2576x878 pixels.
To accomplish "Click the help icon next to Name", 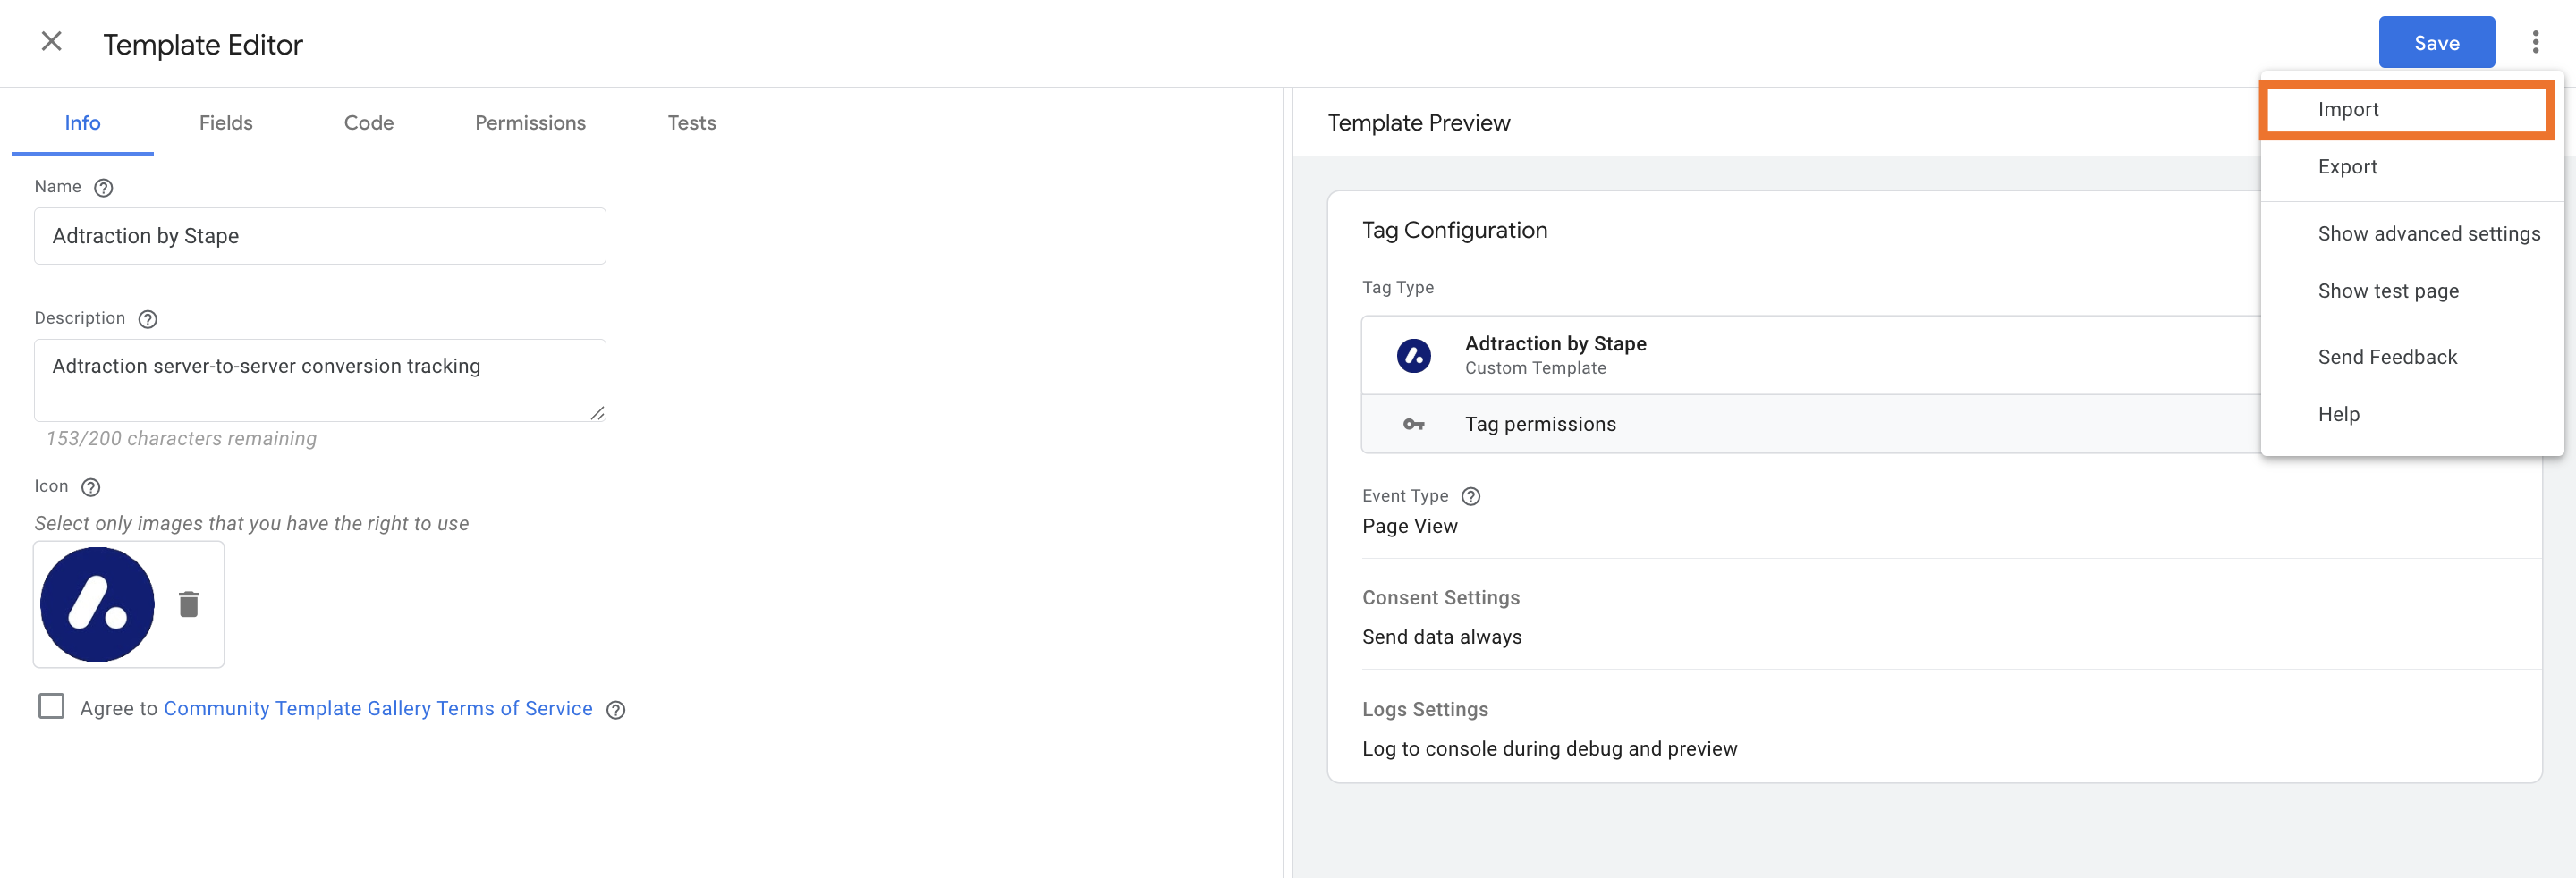I will point(103,187).
